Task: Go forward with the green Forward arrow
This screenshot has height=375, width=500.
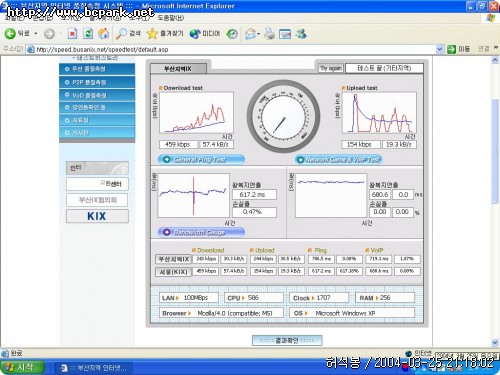Action: coord(49,34)
